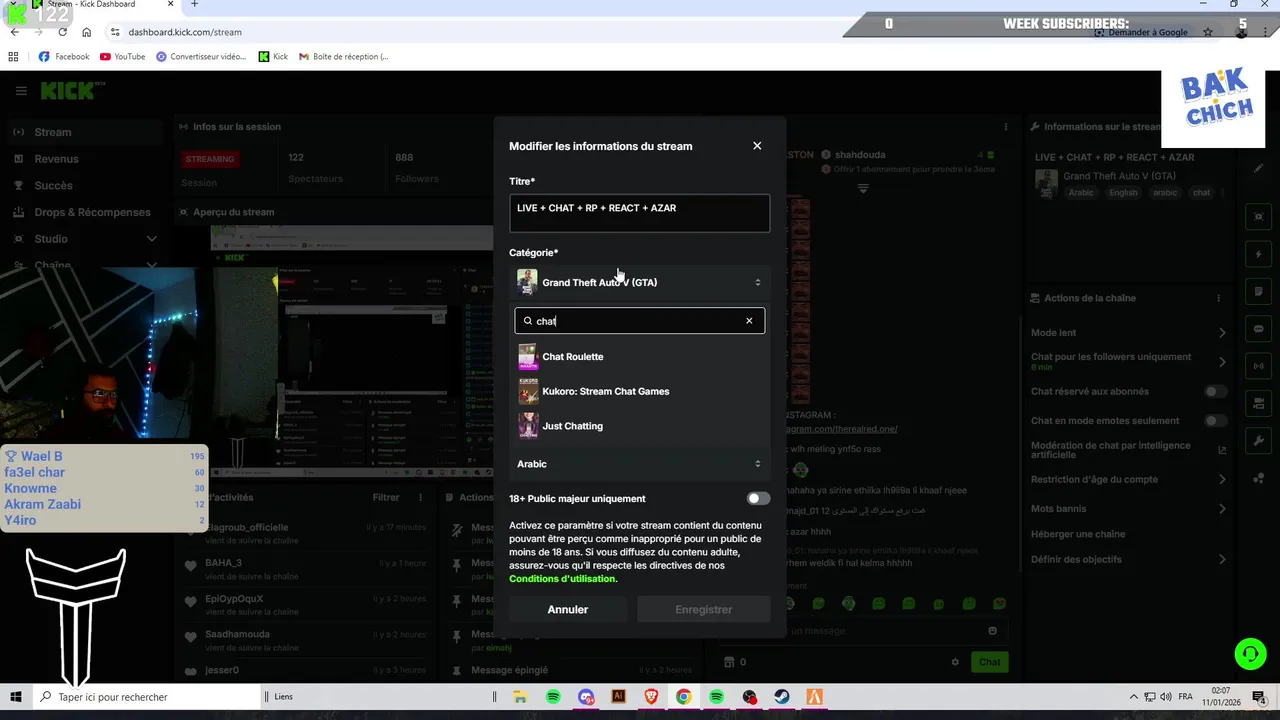Viewport: 1280px width, 720px height.
Task: Click the stream preview thumbnail
Action: 352,350
